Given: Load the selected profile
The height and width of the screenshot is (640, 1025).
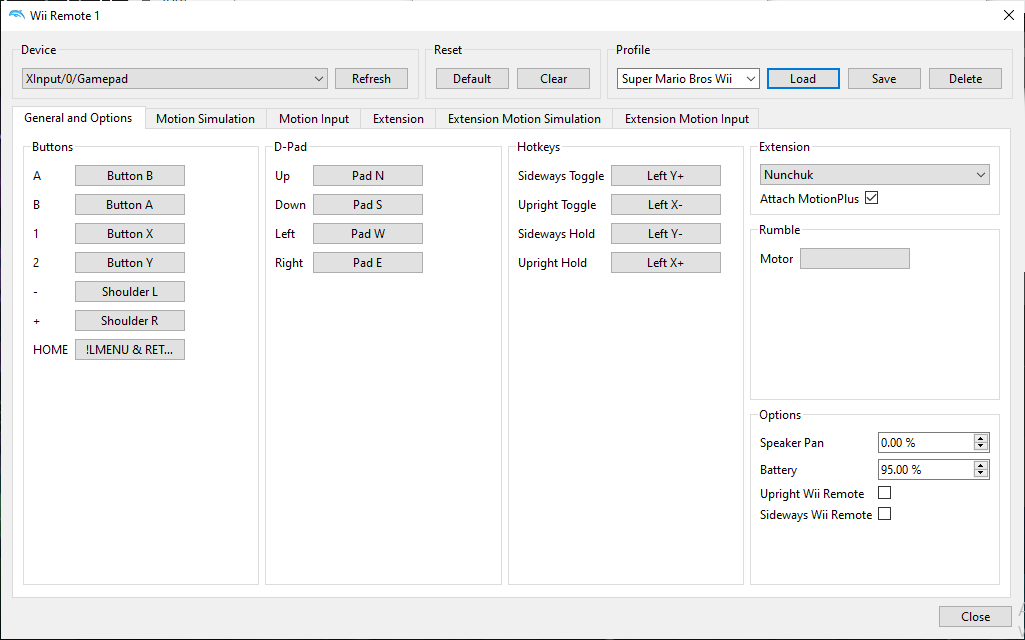Looking at the screenshot, I should (x=803, y=78).
